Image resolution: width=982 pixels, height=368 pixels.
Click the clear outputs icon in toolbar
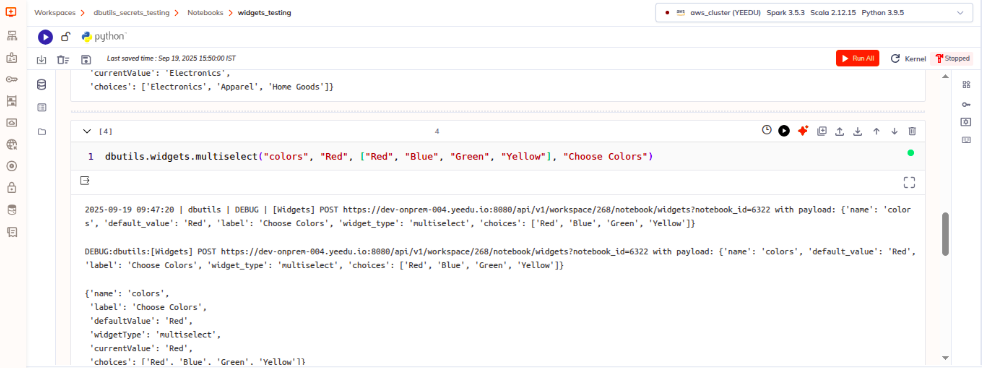tap(63, 59)
